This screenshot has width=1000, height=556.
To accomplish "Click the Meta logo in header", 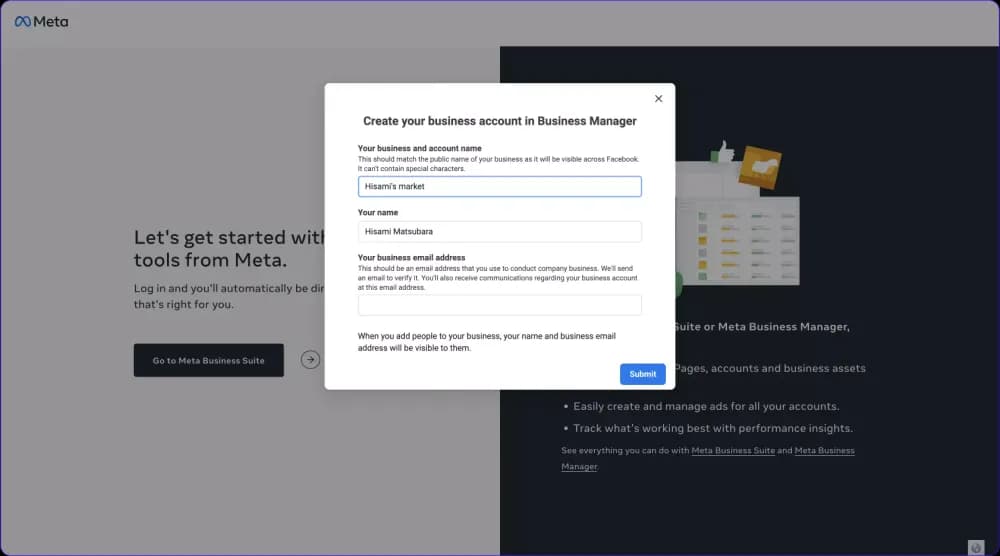I will pyautogui.click(x=41, y=22).
